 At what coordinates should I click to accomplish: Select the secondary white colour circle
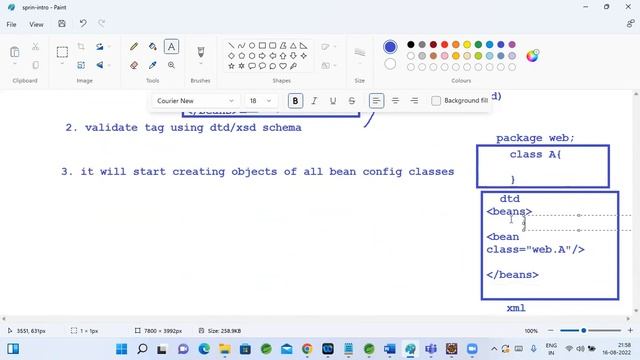coord(390,64)
